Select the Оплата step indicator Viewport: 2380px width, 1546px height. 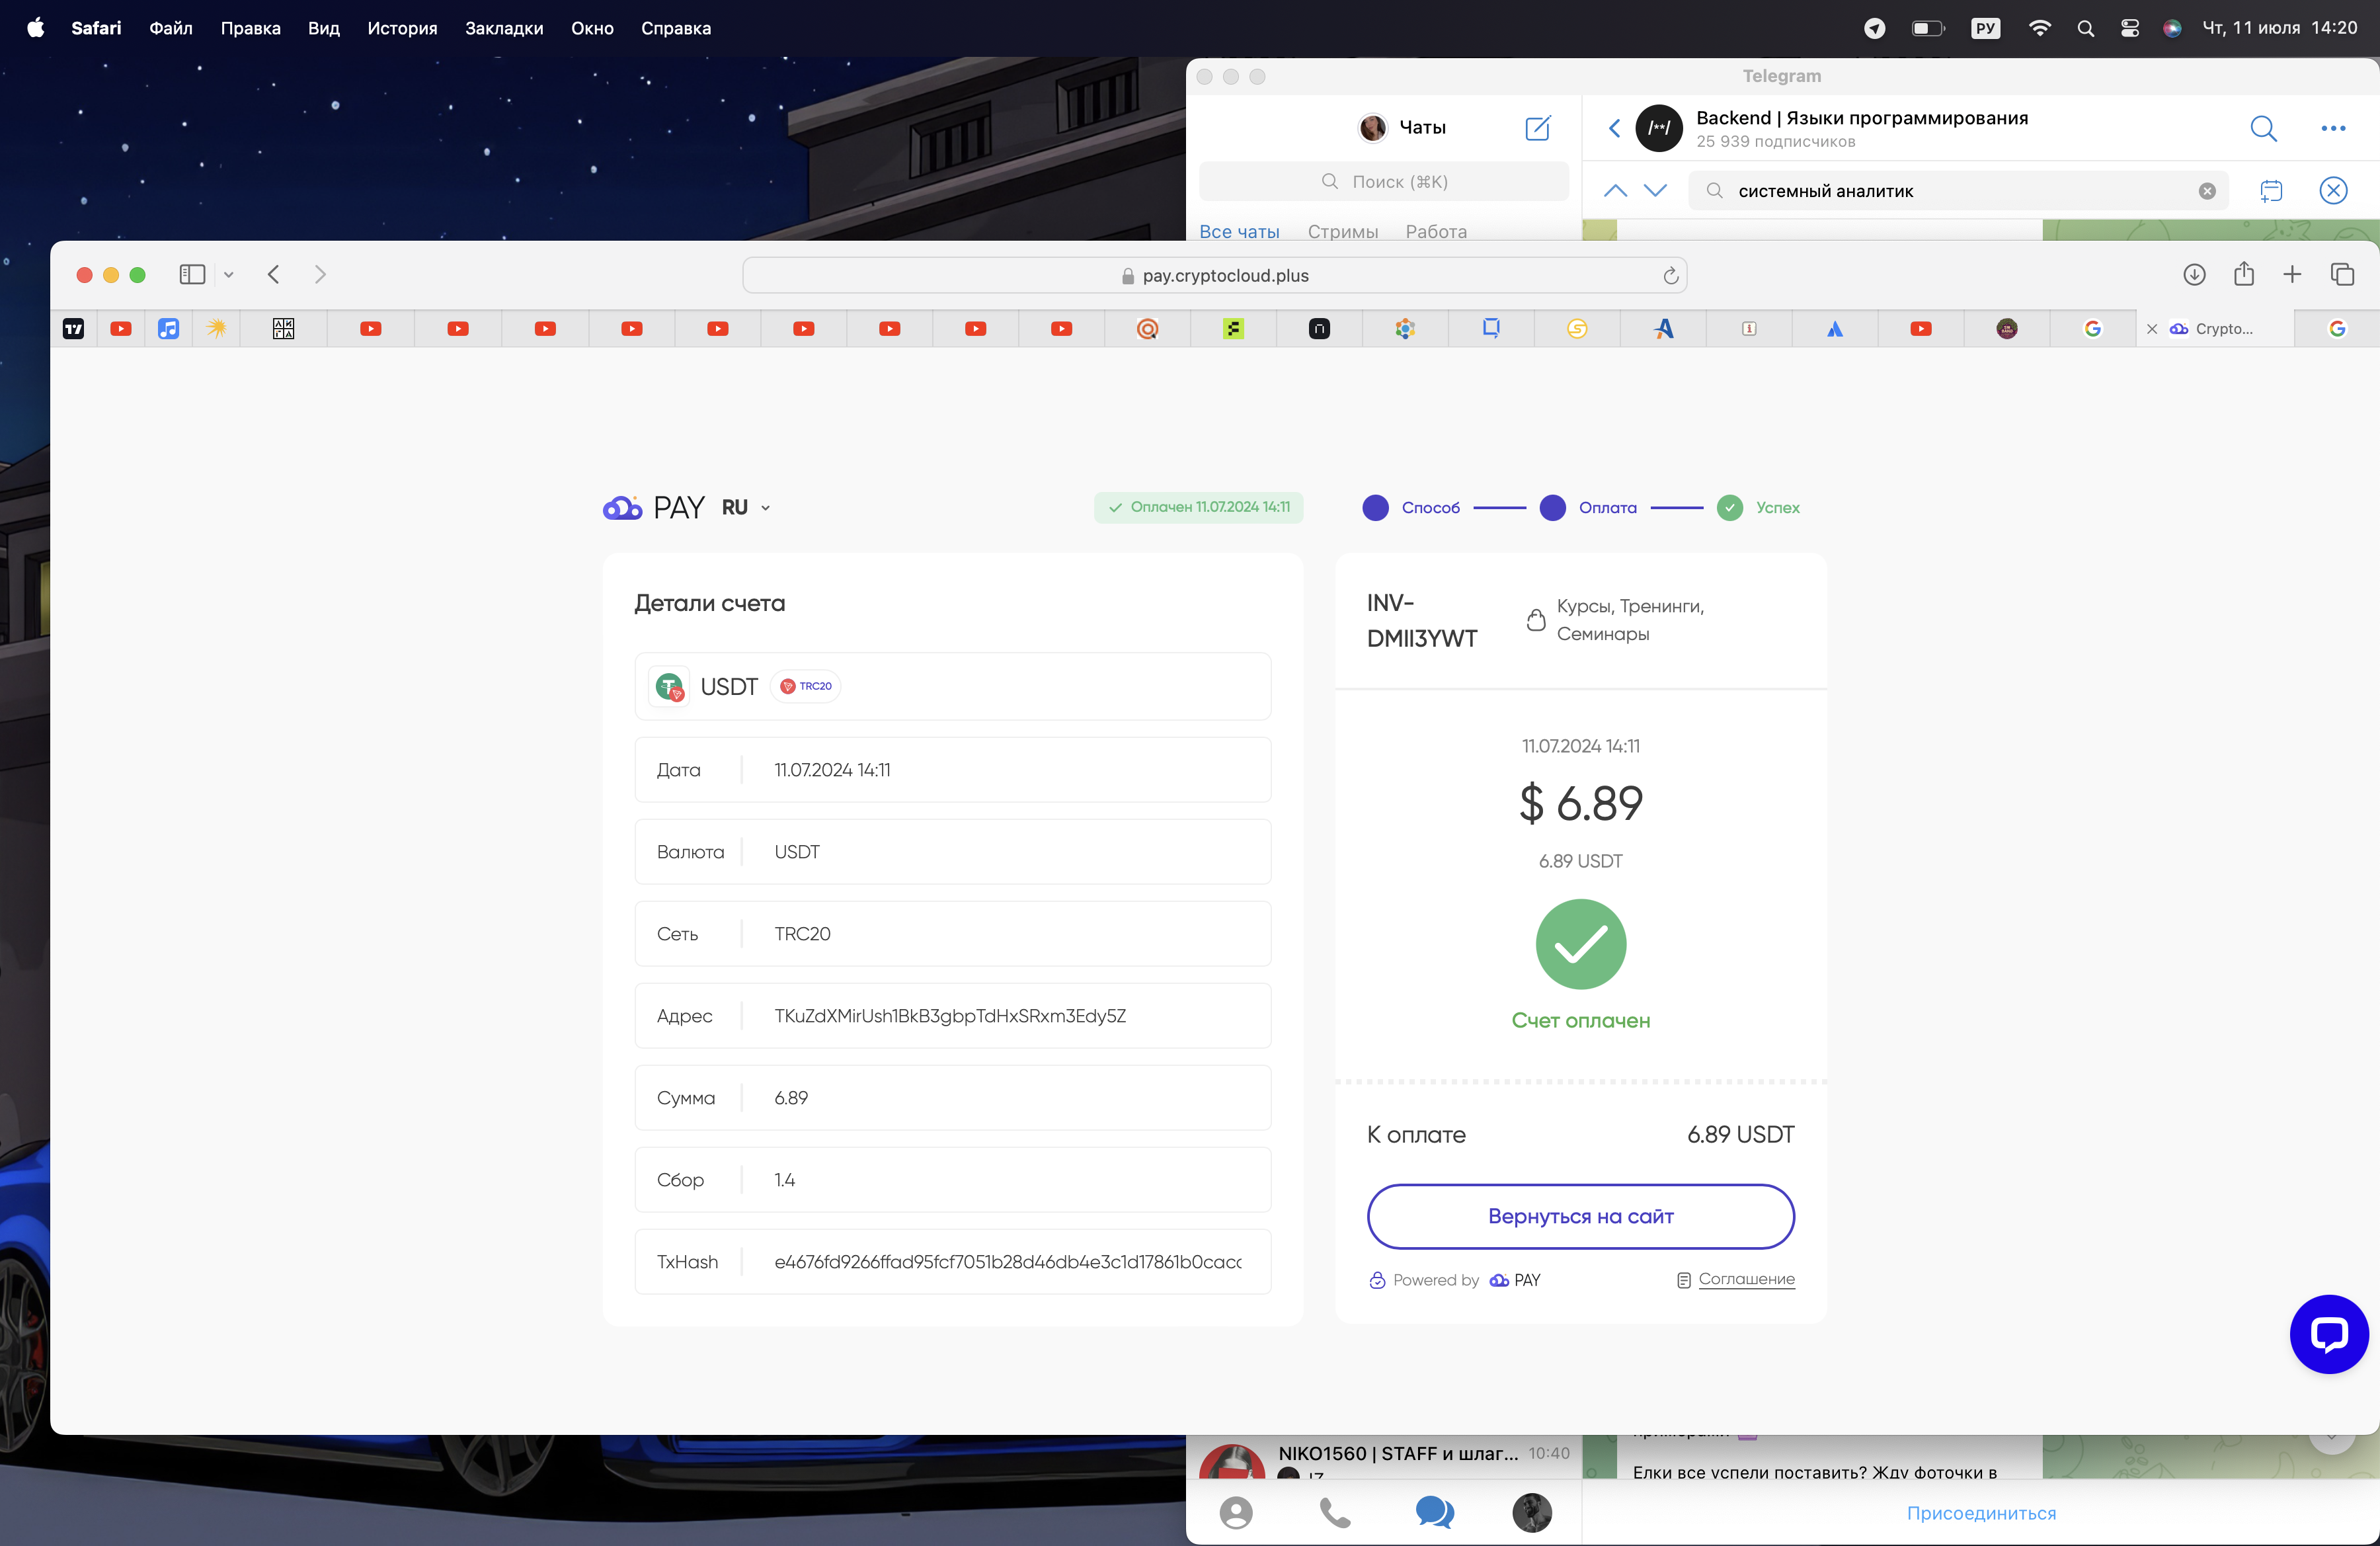(1588, 507)
